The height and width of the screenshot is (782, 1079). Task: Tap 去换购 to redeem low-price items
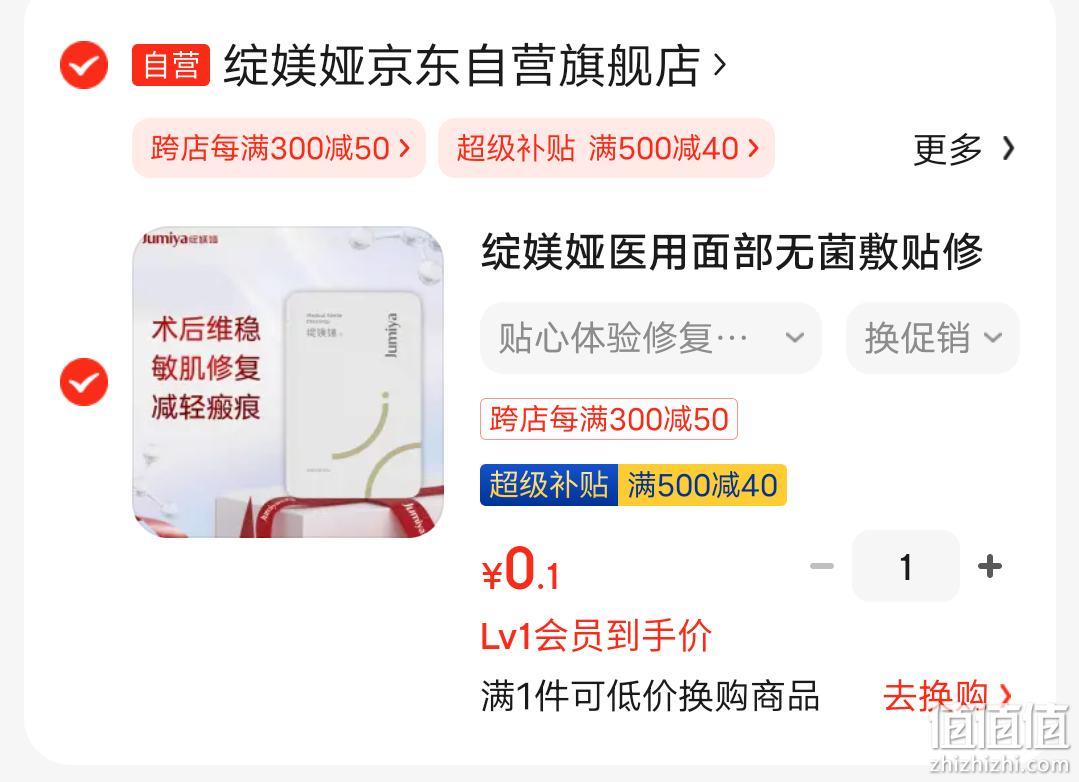(948, 696)
